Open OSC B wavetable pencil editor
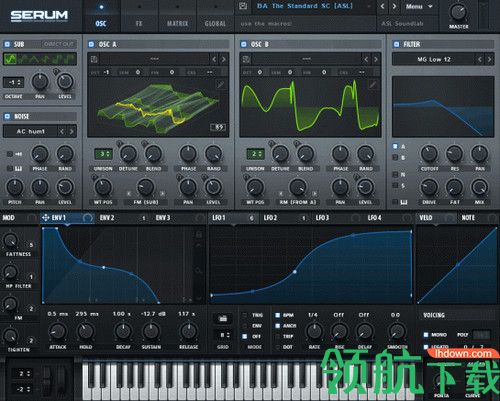 (x=372, y=85)
